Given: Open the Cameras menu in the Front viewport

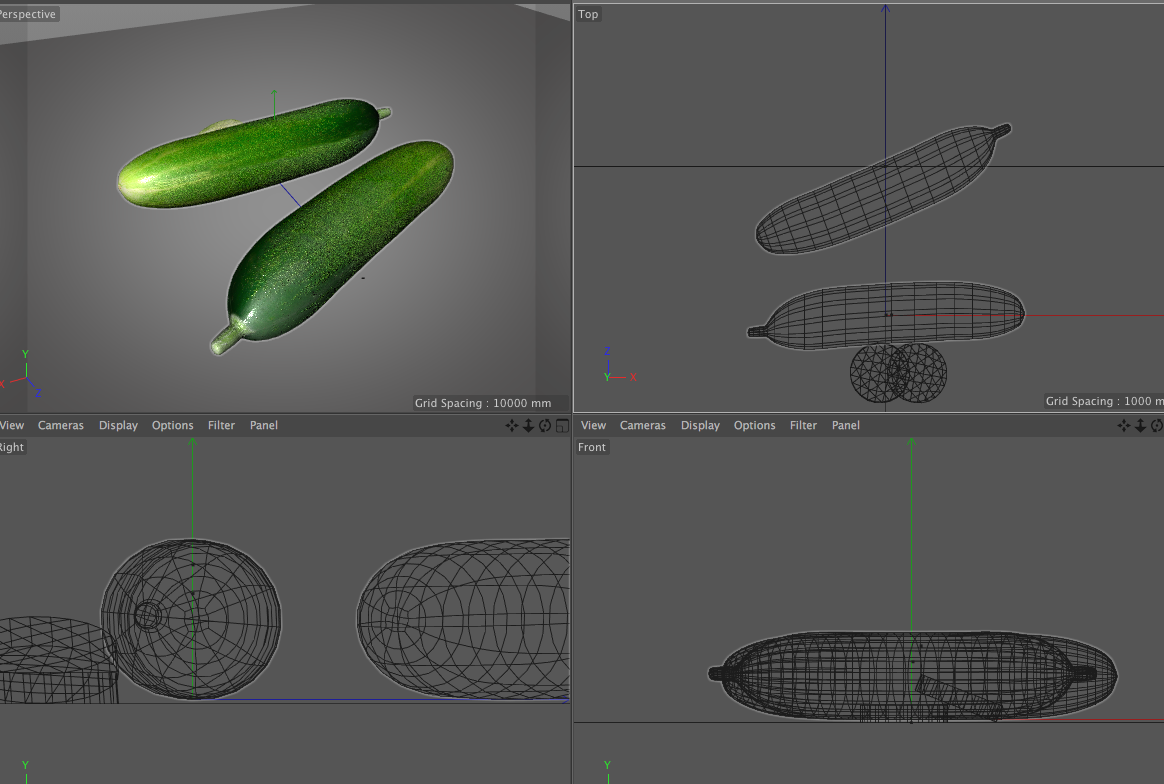Looking at the screenshot, I should (642, 426).
